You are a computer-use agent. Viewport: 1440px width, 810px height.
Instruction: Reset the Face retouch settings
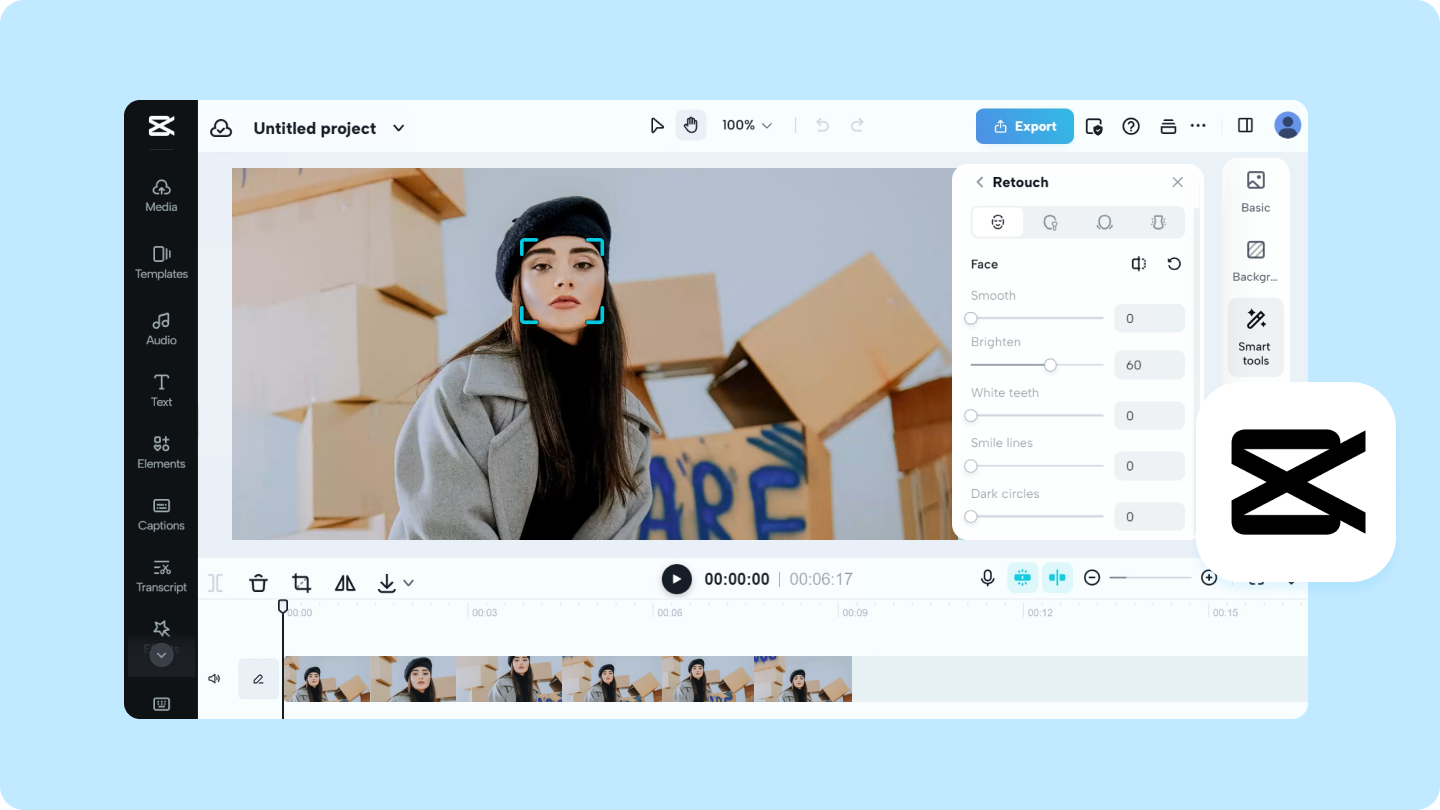pos(1174,264)
